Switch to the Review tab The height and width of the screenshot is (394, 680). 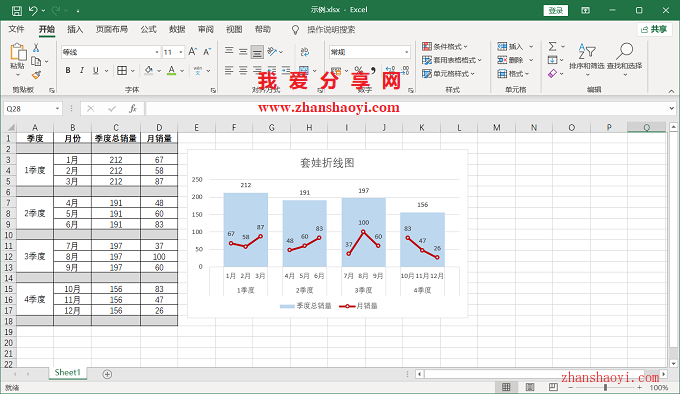tap(206, 29)
